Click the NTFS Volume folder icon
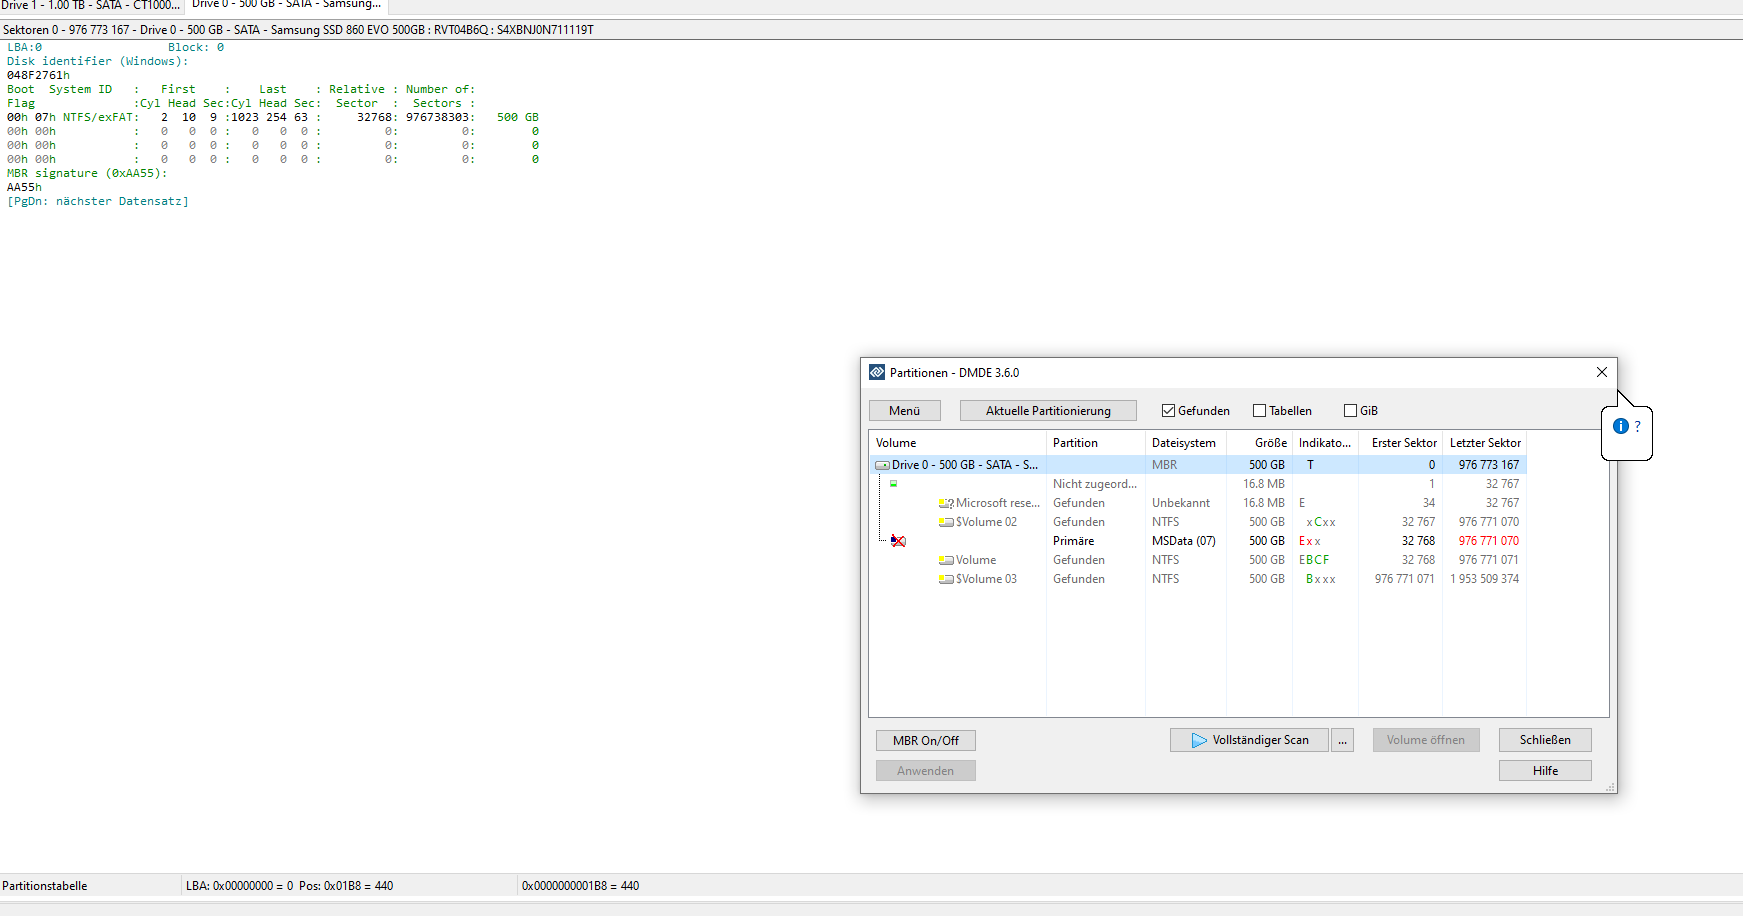Image resolution: width=1743 pixels, height=916 pixels. 944,560
